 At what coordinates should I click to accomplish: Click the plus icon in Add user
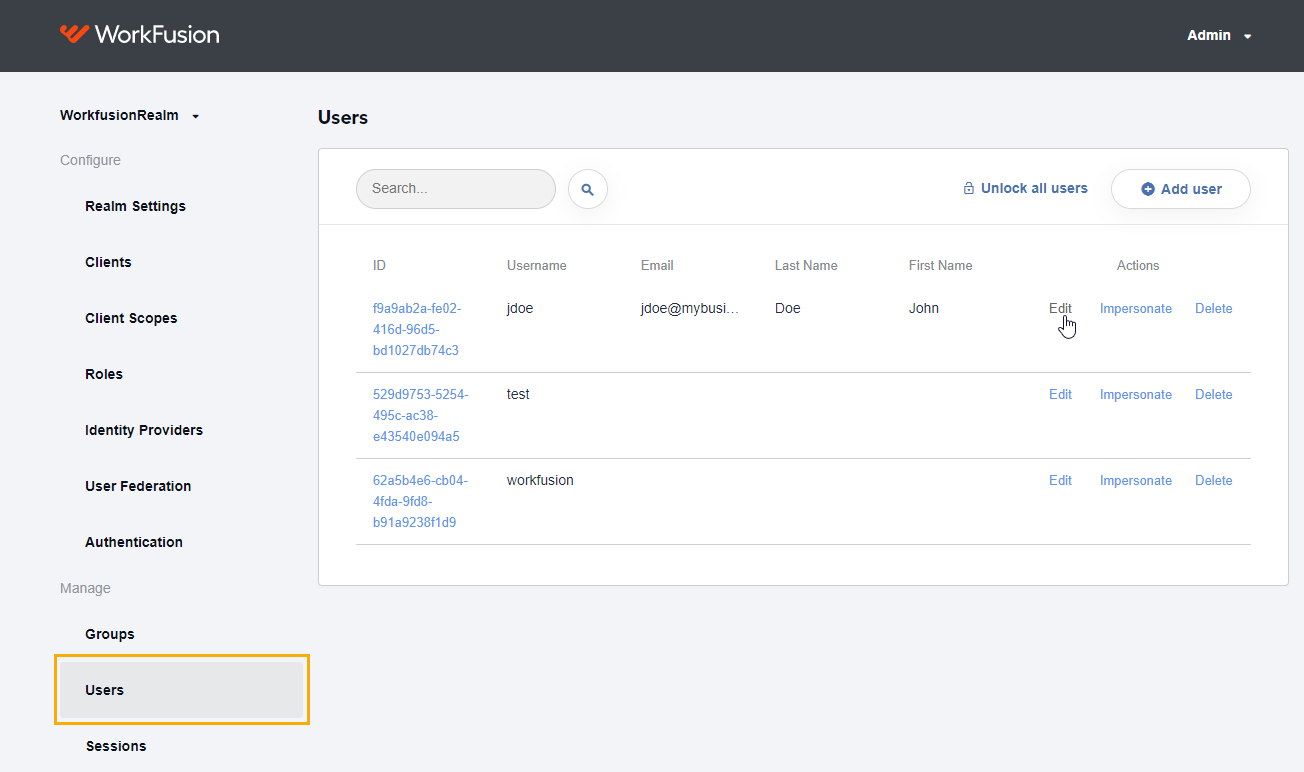click(1148, 189)
